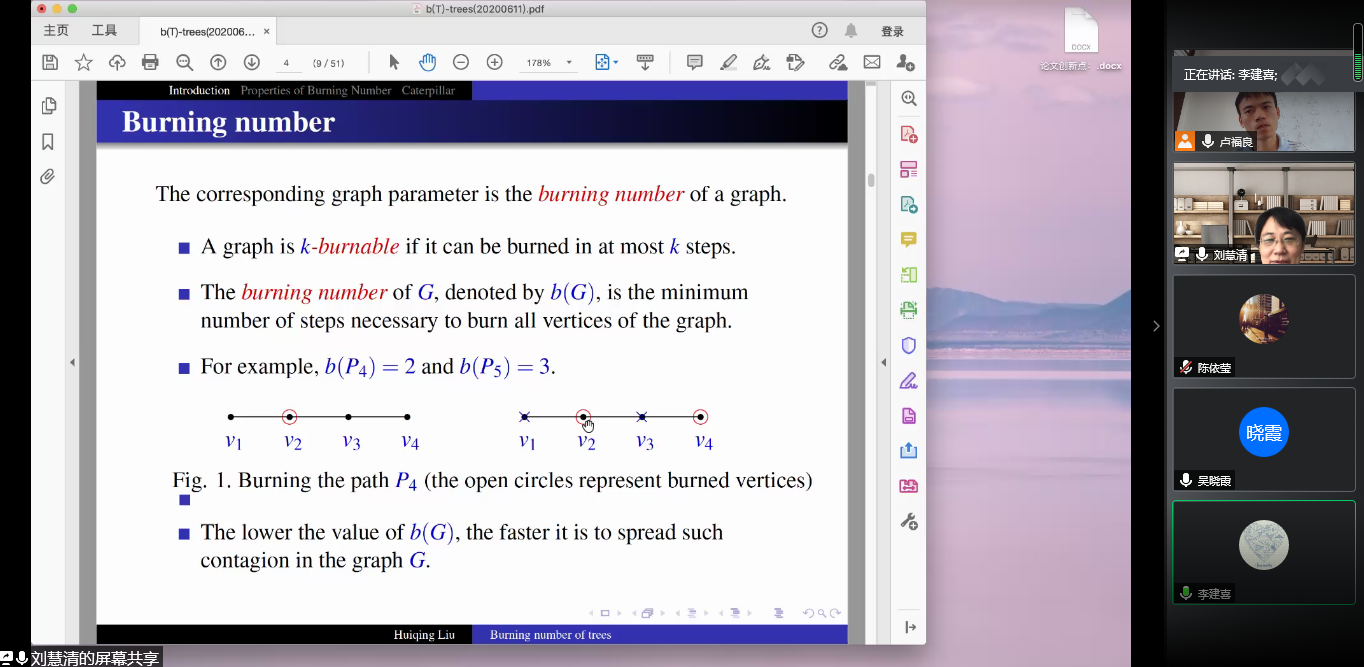Open the Protect shield tool

[908, 346]
